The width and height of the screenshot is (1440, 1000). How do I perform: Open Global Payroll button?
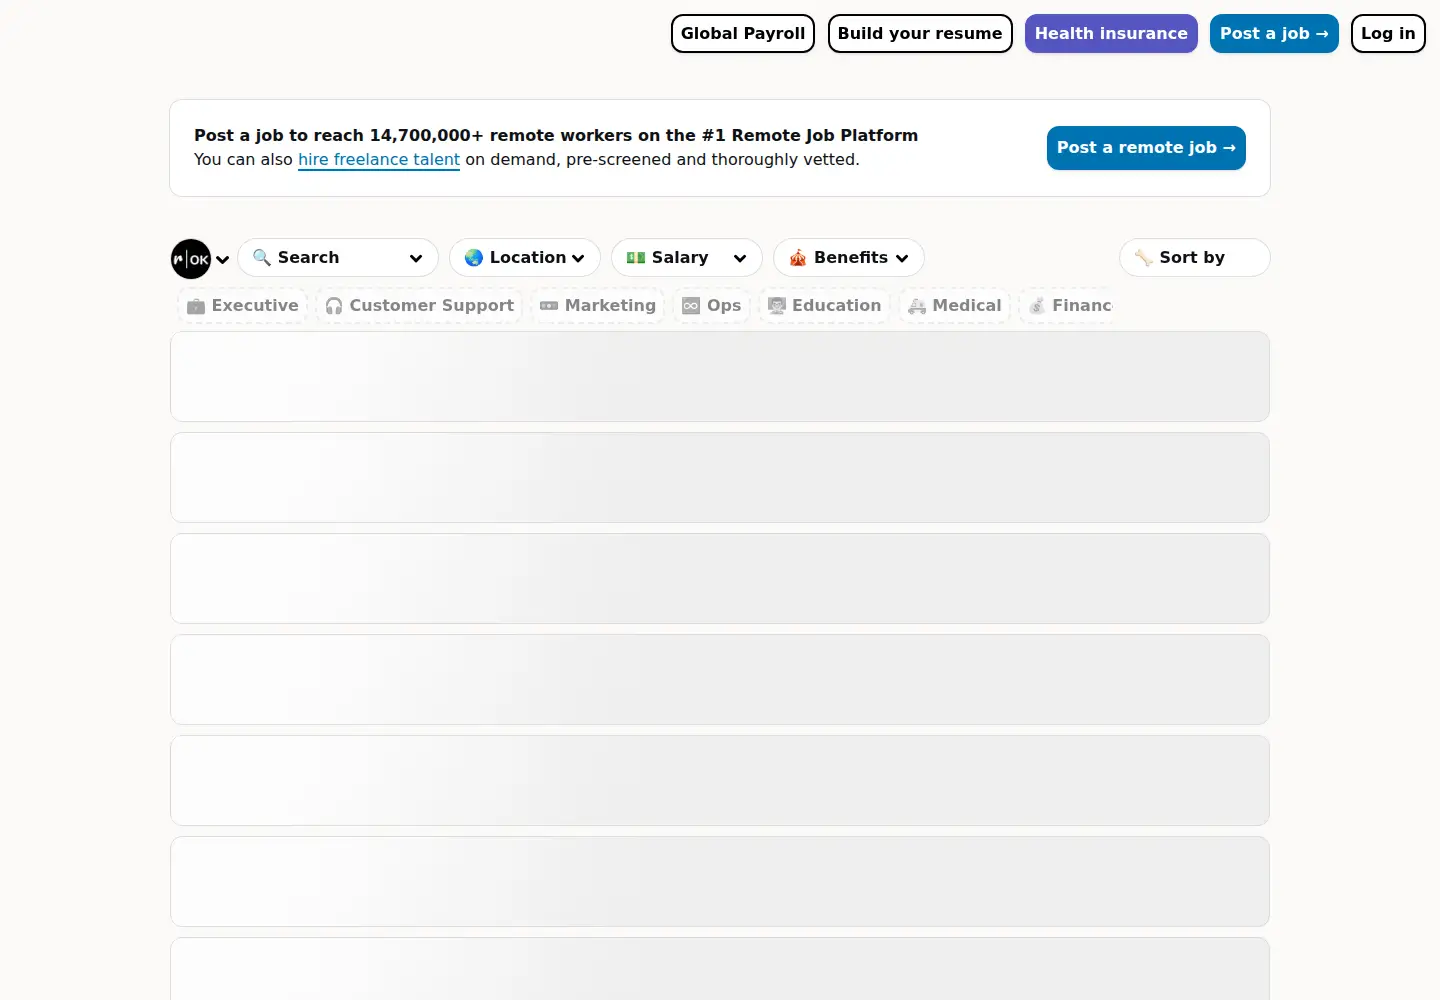pyautogui.click(x=743, y=33)
